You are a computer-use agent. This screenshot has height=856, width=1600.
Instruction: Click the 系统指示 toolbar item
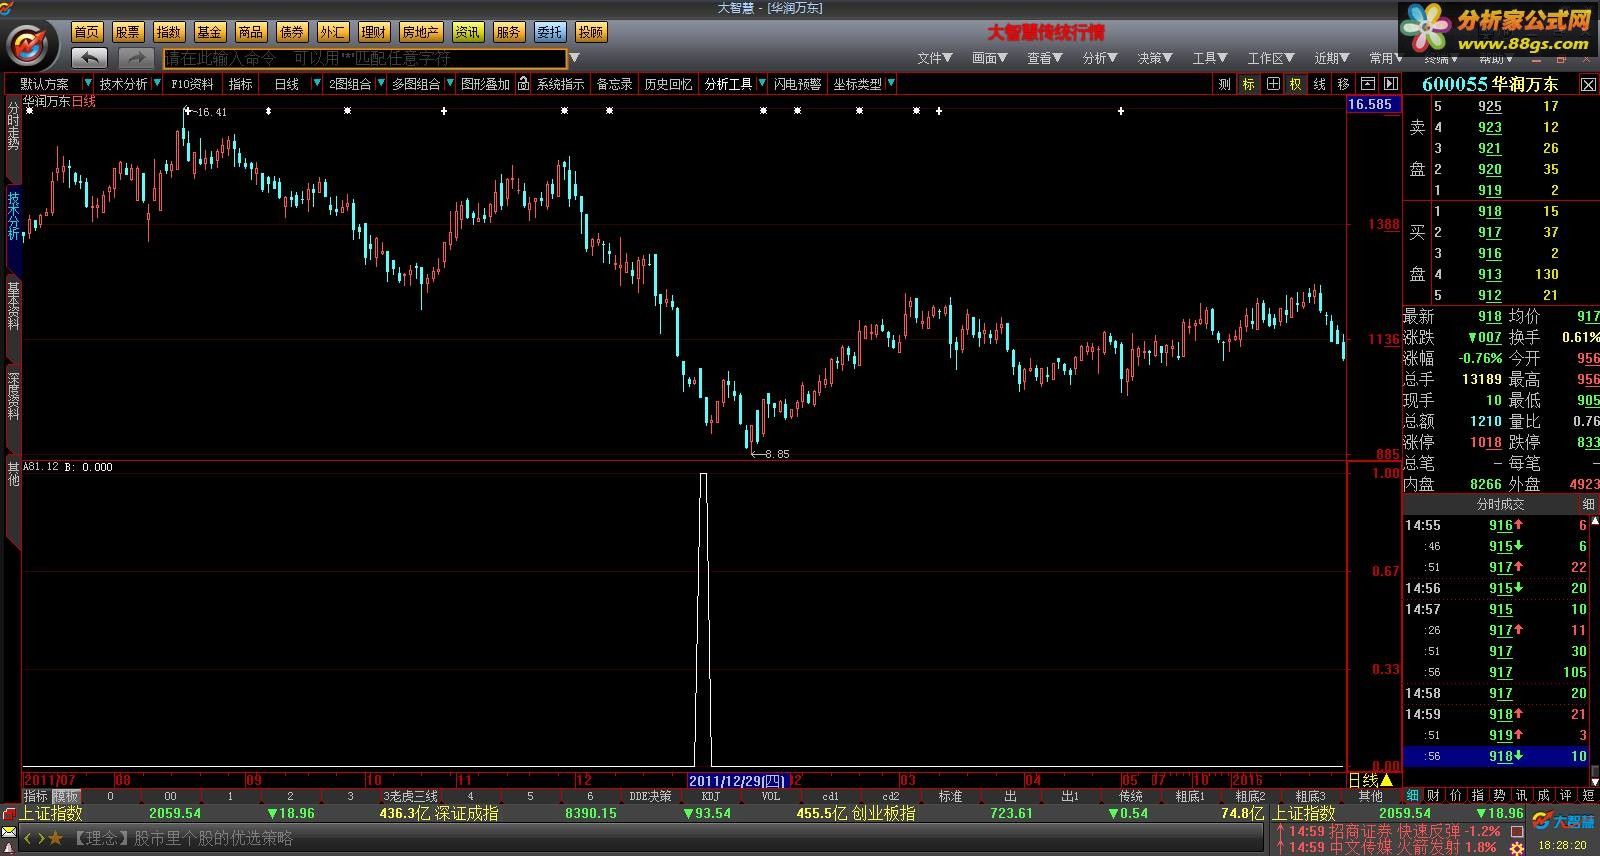560,84
